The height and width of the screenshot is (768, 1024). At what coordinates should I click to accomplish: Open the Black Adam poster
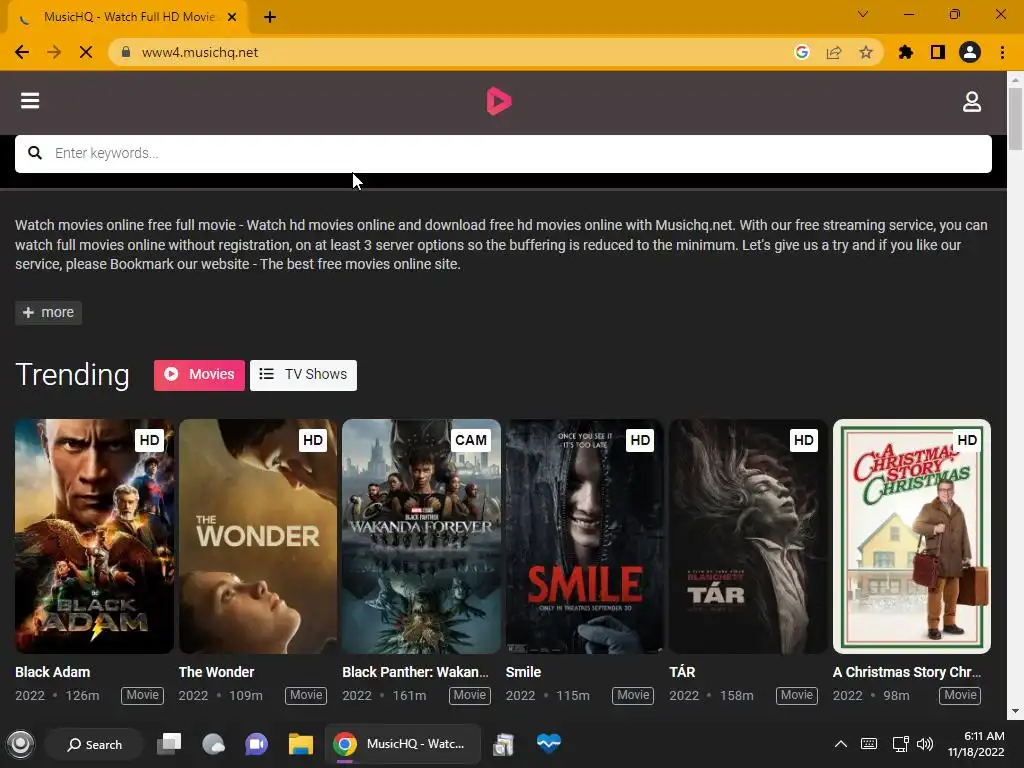(95, 536)
